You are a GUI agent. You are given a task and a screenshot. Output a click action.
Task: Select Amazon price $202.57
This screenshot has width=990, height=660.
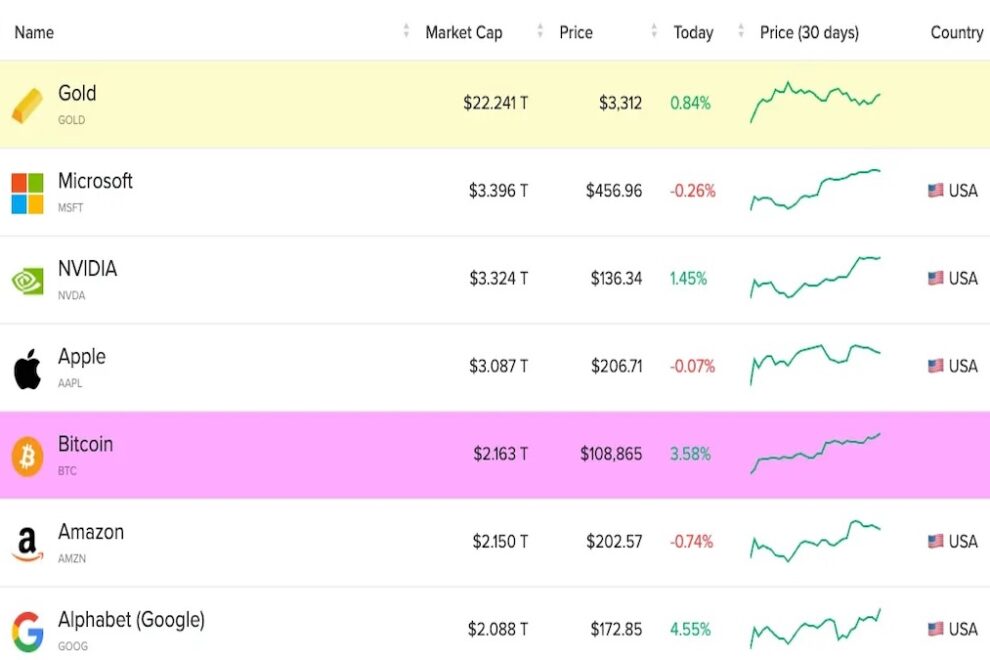(614, 542)
